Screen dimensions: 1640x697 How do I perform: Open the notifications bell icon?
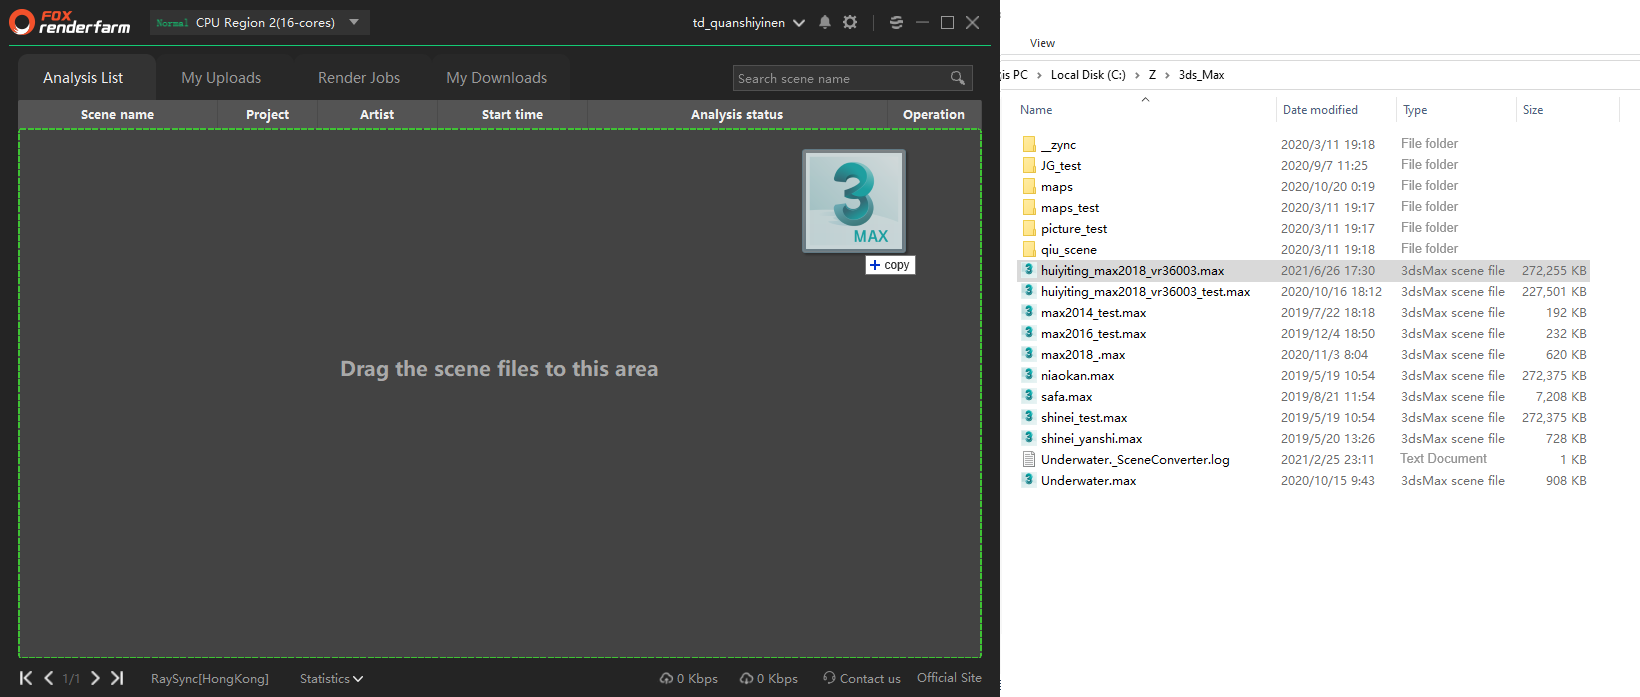[825, 22]
